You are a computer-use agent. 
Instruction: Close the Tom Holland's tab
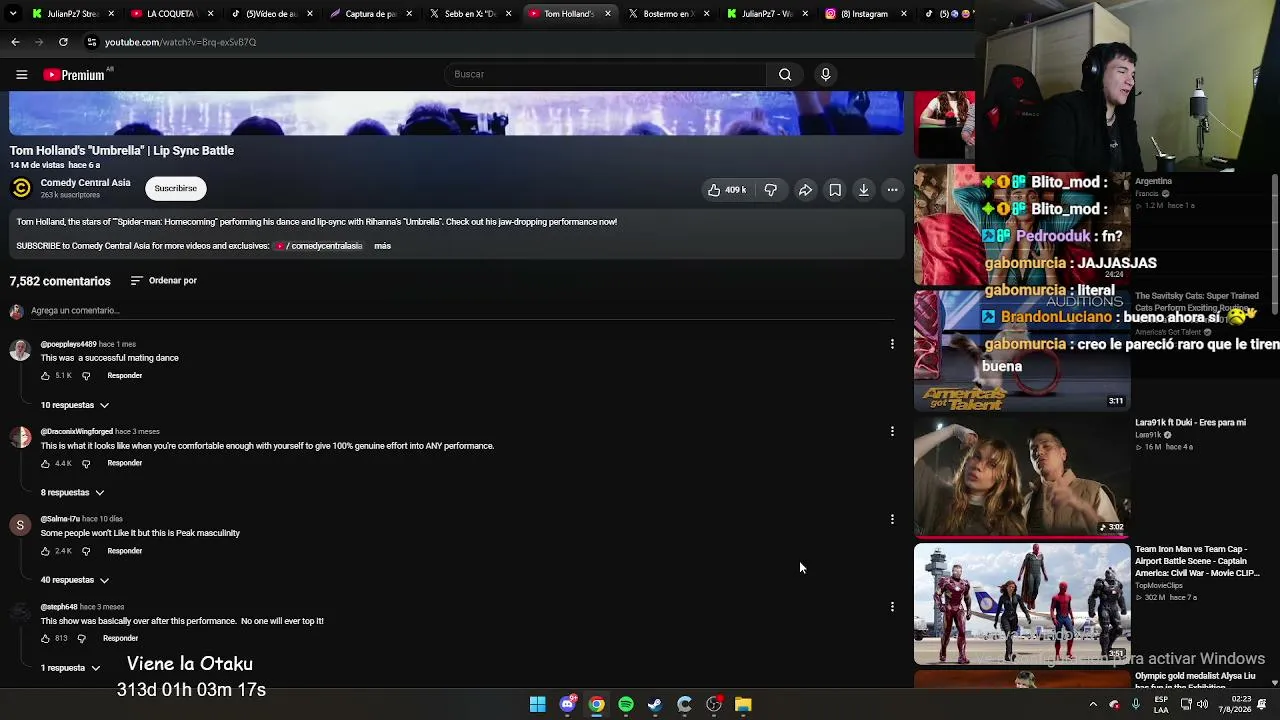point(607,14)
